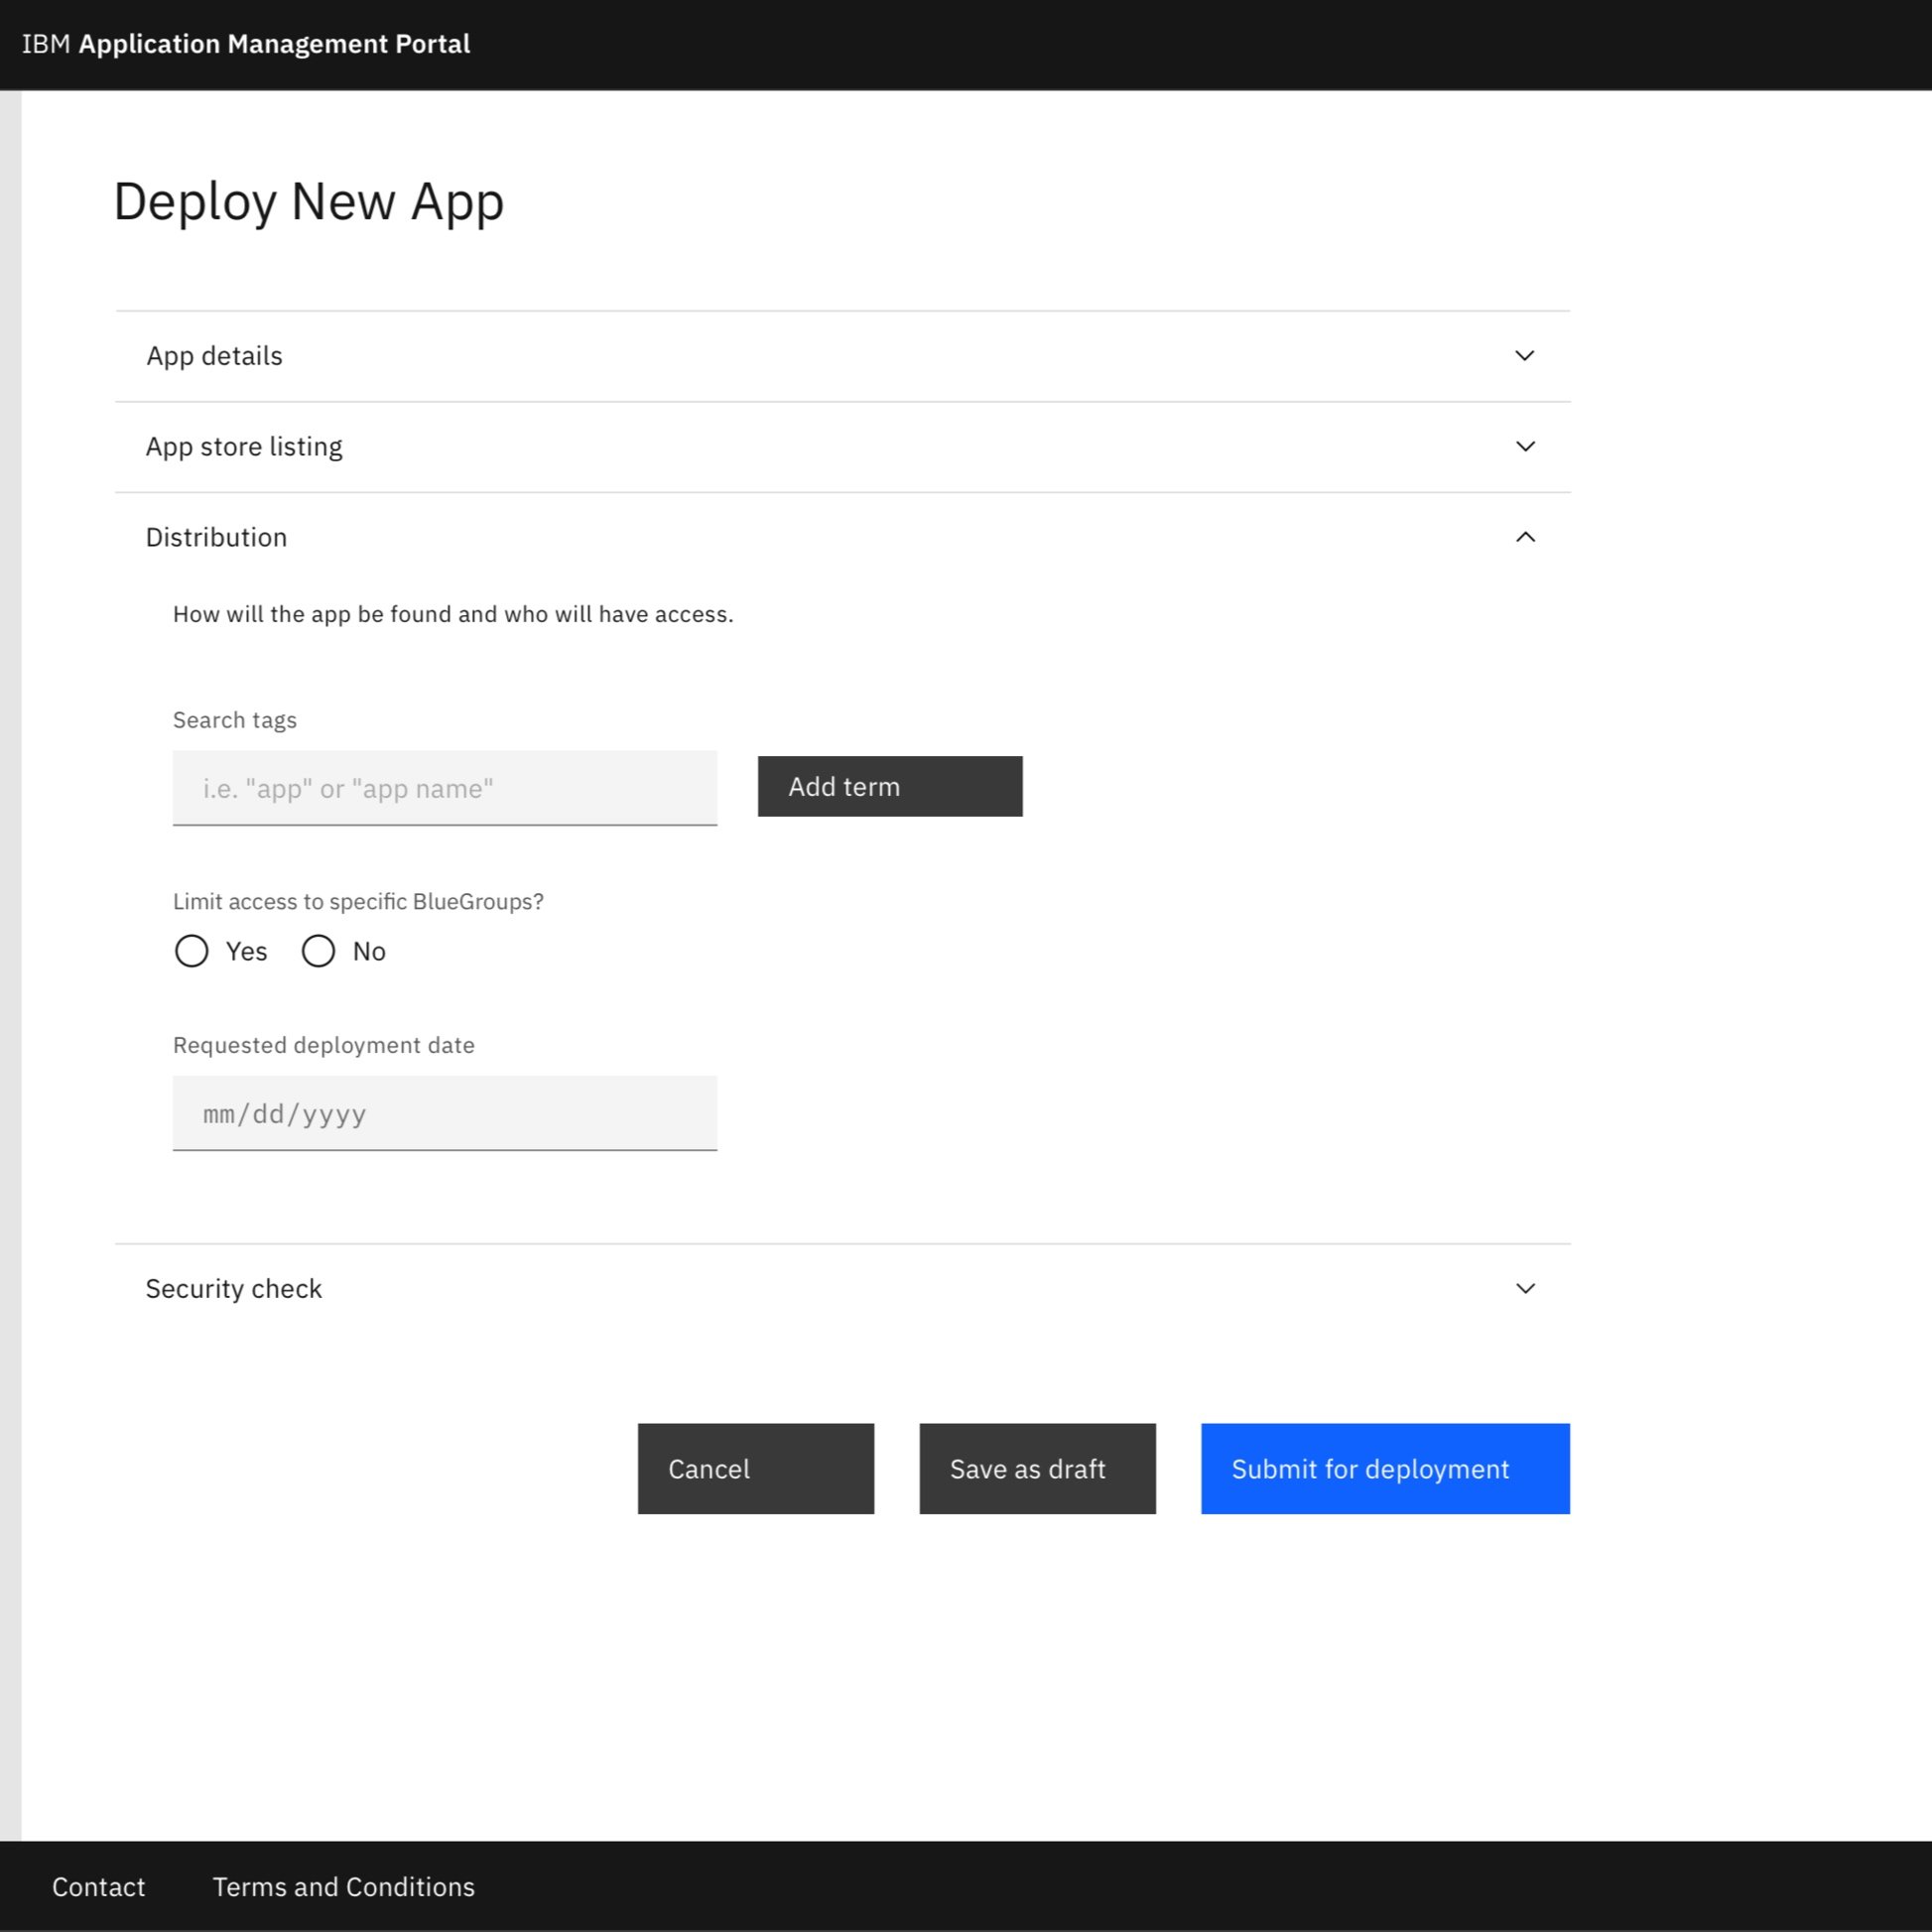Expand the App store listing chevron
1932x1932 pixels.
click(x=1524, y=446)
